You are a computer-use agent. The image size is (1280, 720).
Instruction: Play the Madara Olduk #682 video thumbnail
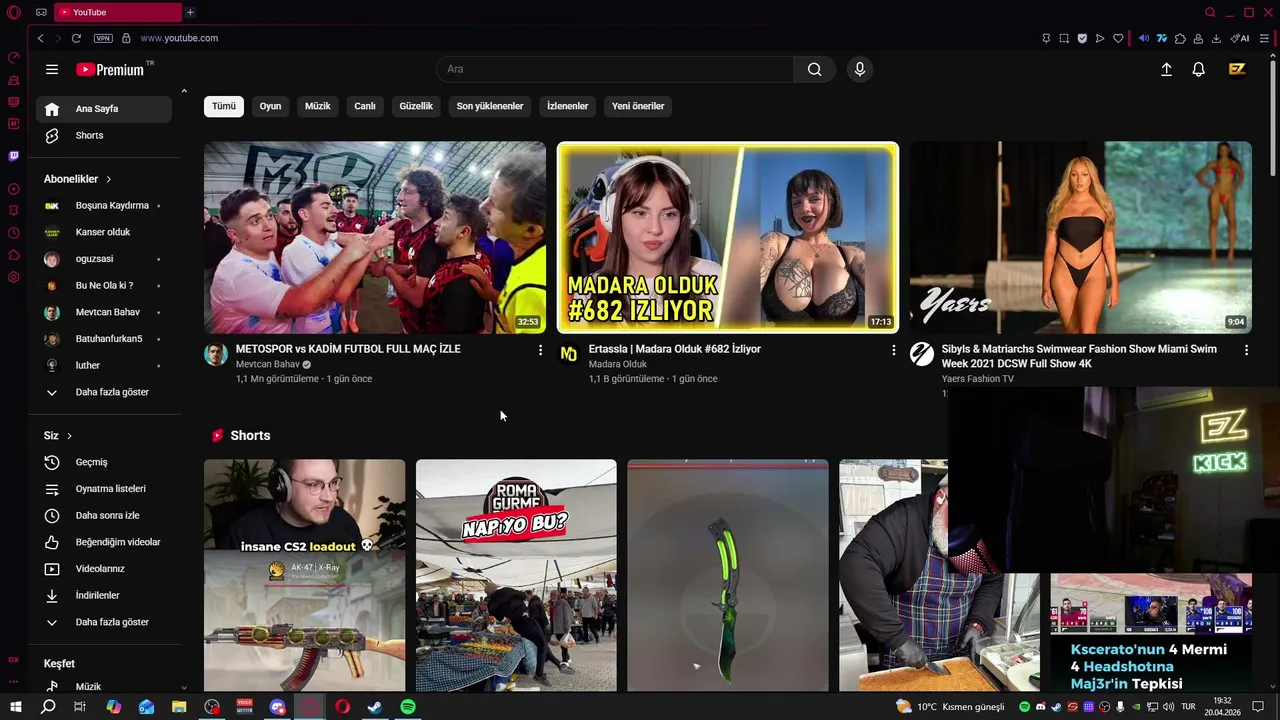(x=728, y=237)
